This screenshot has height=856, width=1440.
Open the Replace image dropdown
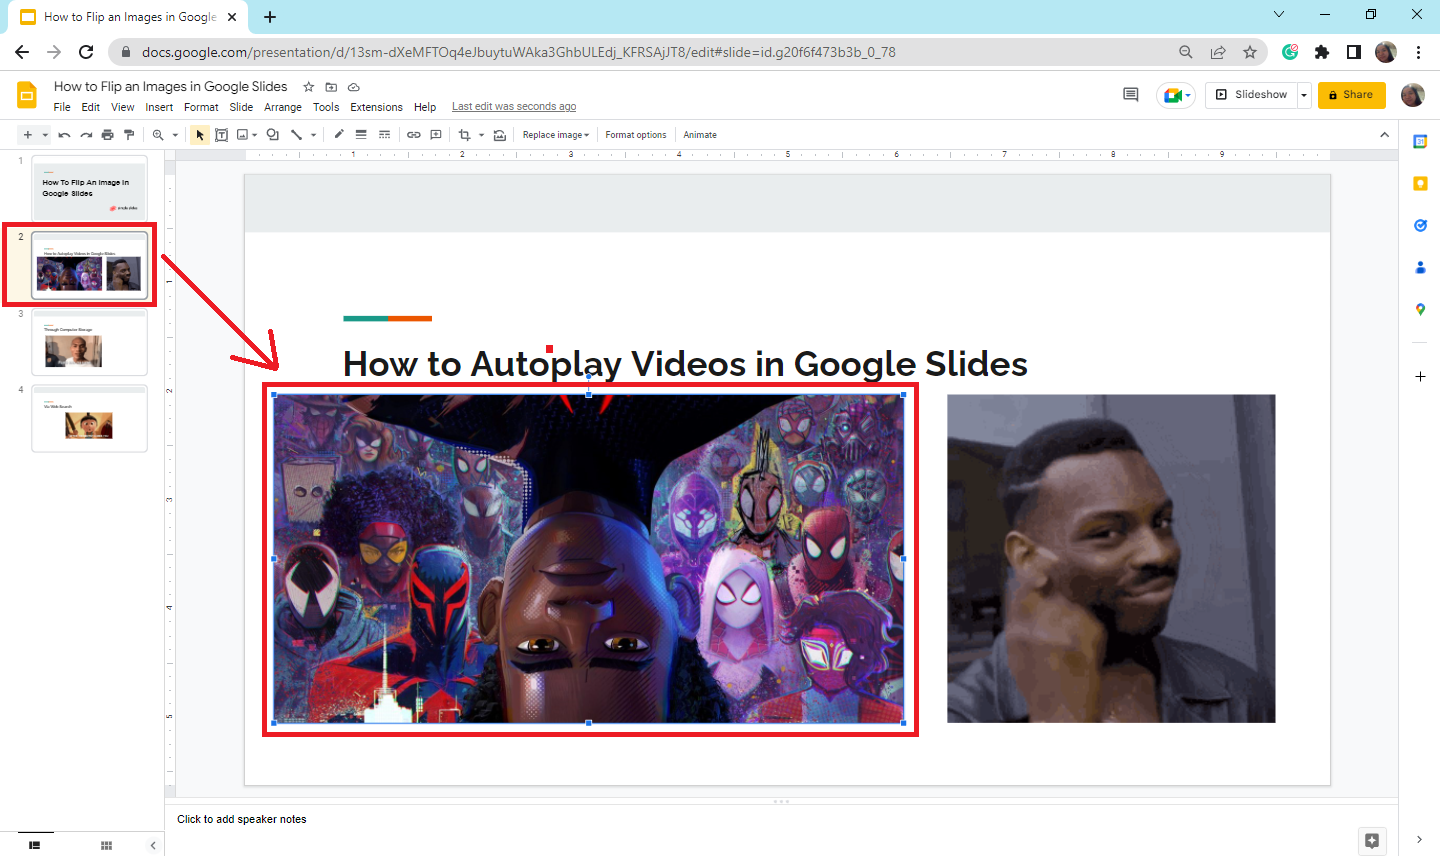pyautogui.click(x=556, y=135)
